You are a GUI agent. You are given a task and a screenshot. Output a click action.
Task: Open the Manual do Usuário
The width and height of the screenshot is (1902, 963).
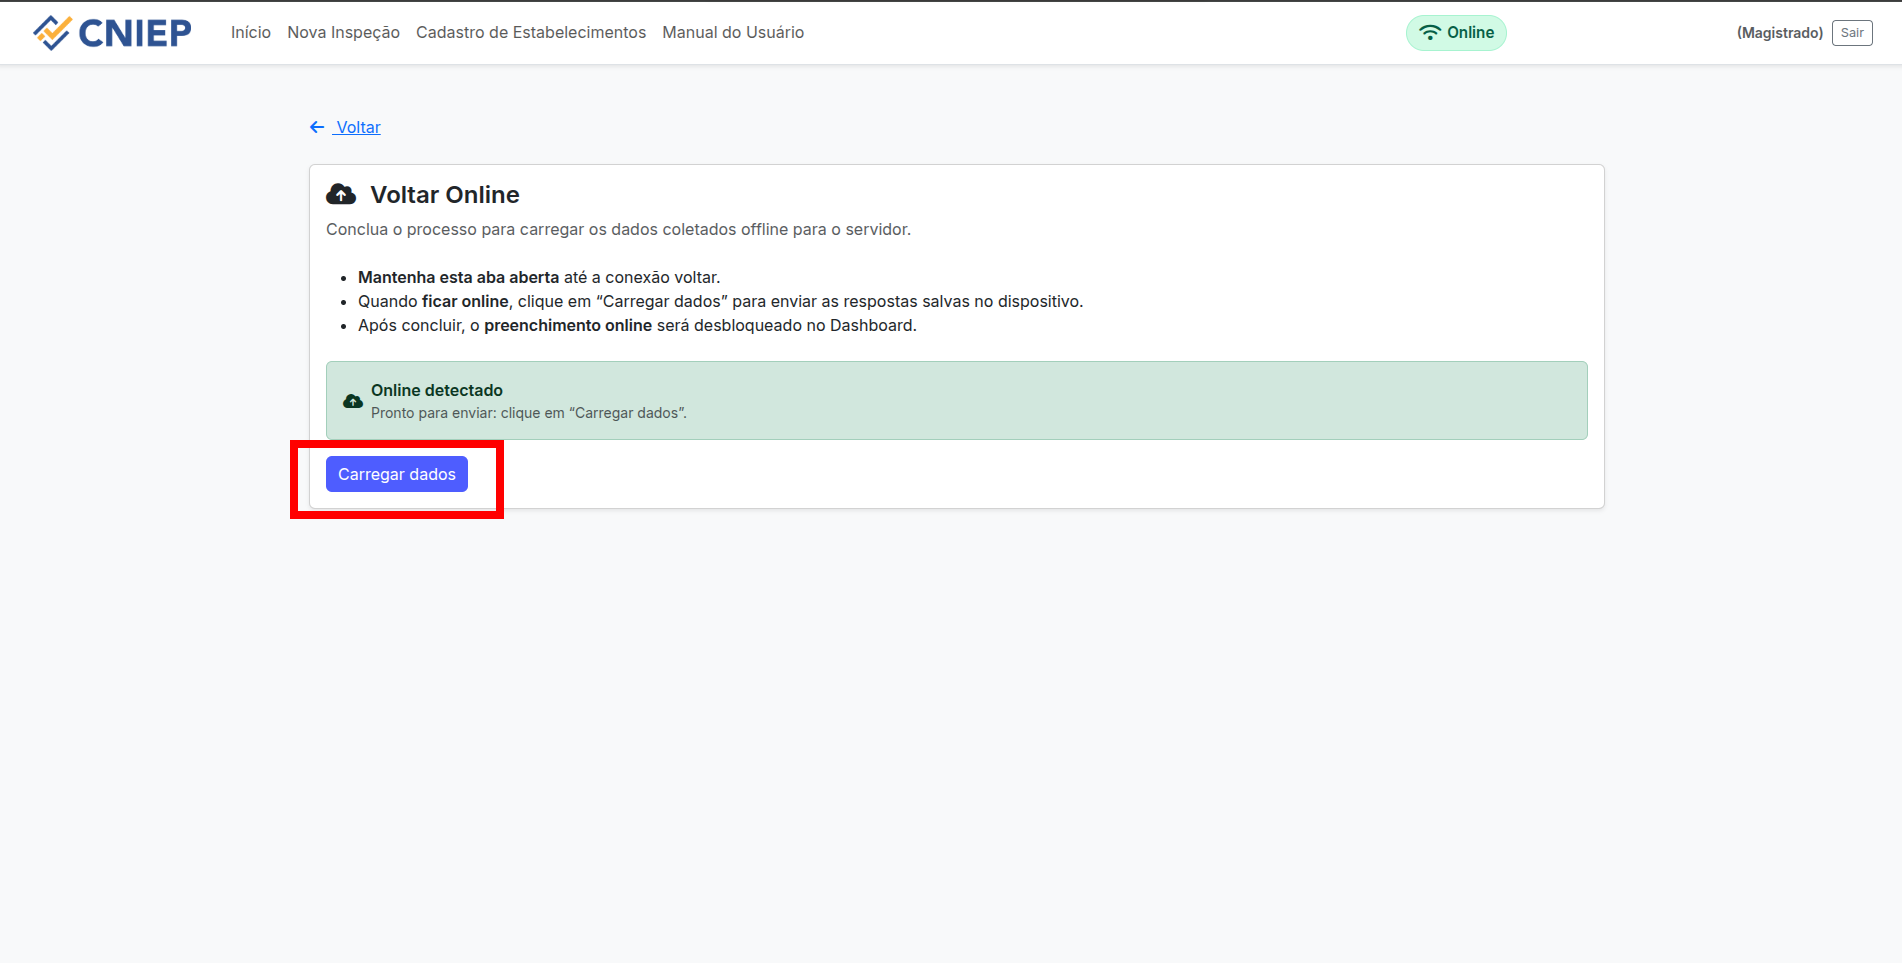point(732,33)
